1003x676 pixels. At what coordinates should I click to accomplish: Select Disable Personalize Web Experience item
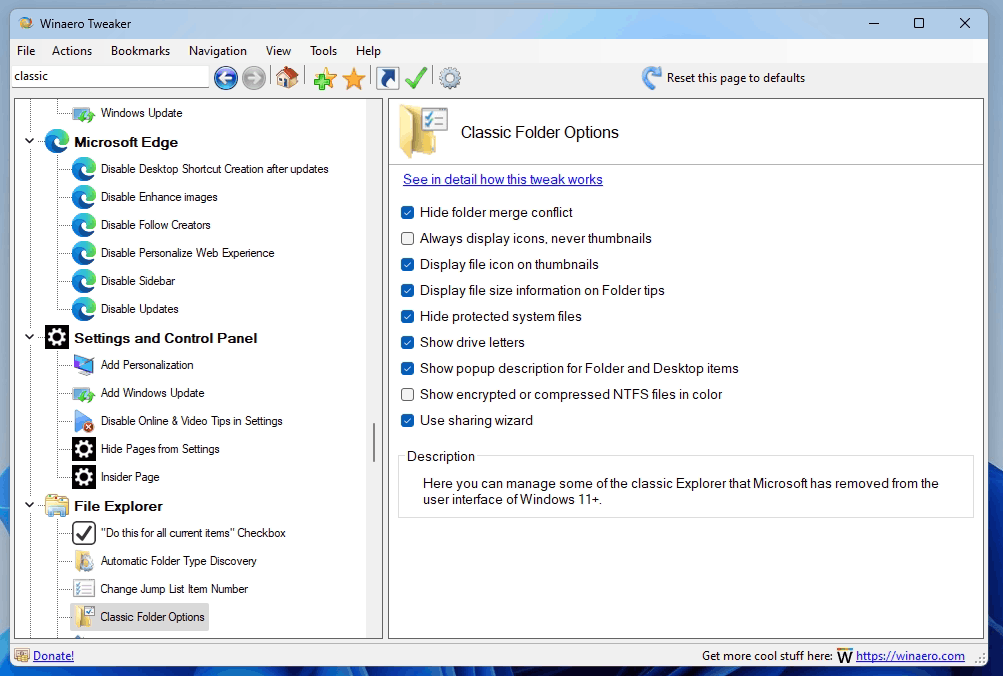click(187, 253)
